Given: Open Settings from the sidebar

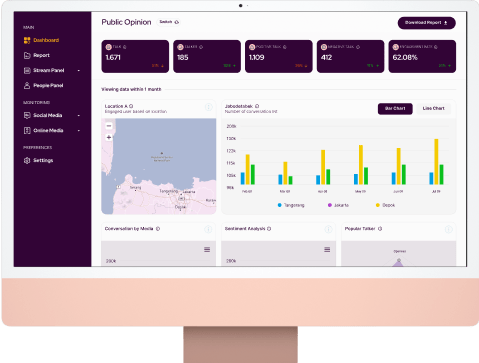Looking at the screenshot, I should click(38, 161).
